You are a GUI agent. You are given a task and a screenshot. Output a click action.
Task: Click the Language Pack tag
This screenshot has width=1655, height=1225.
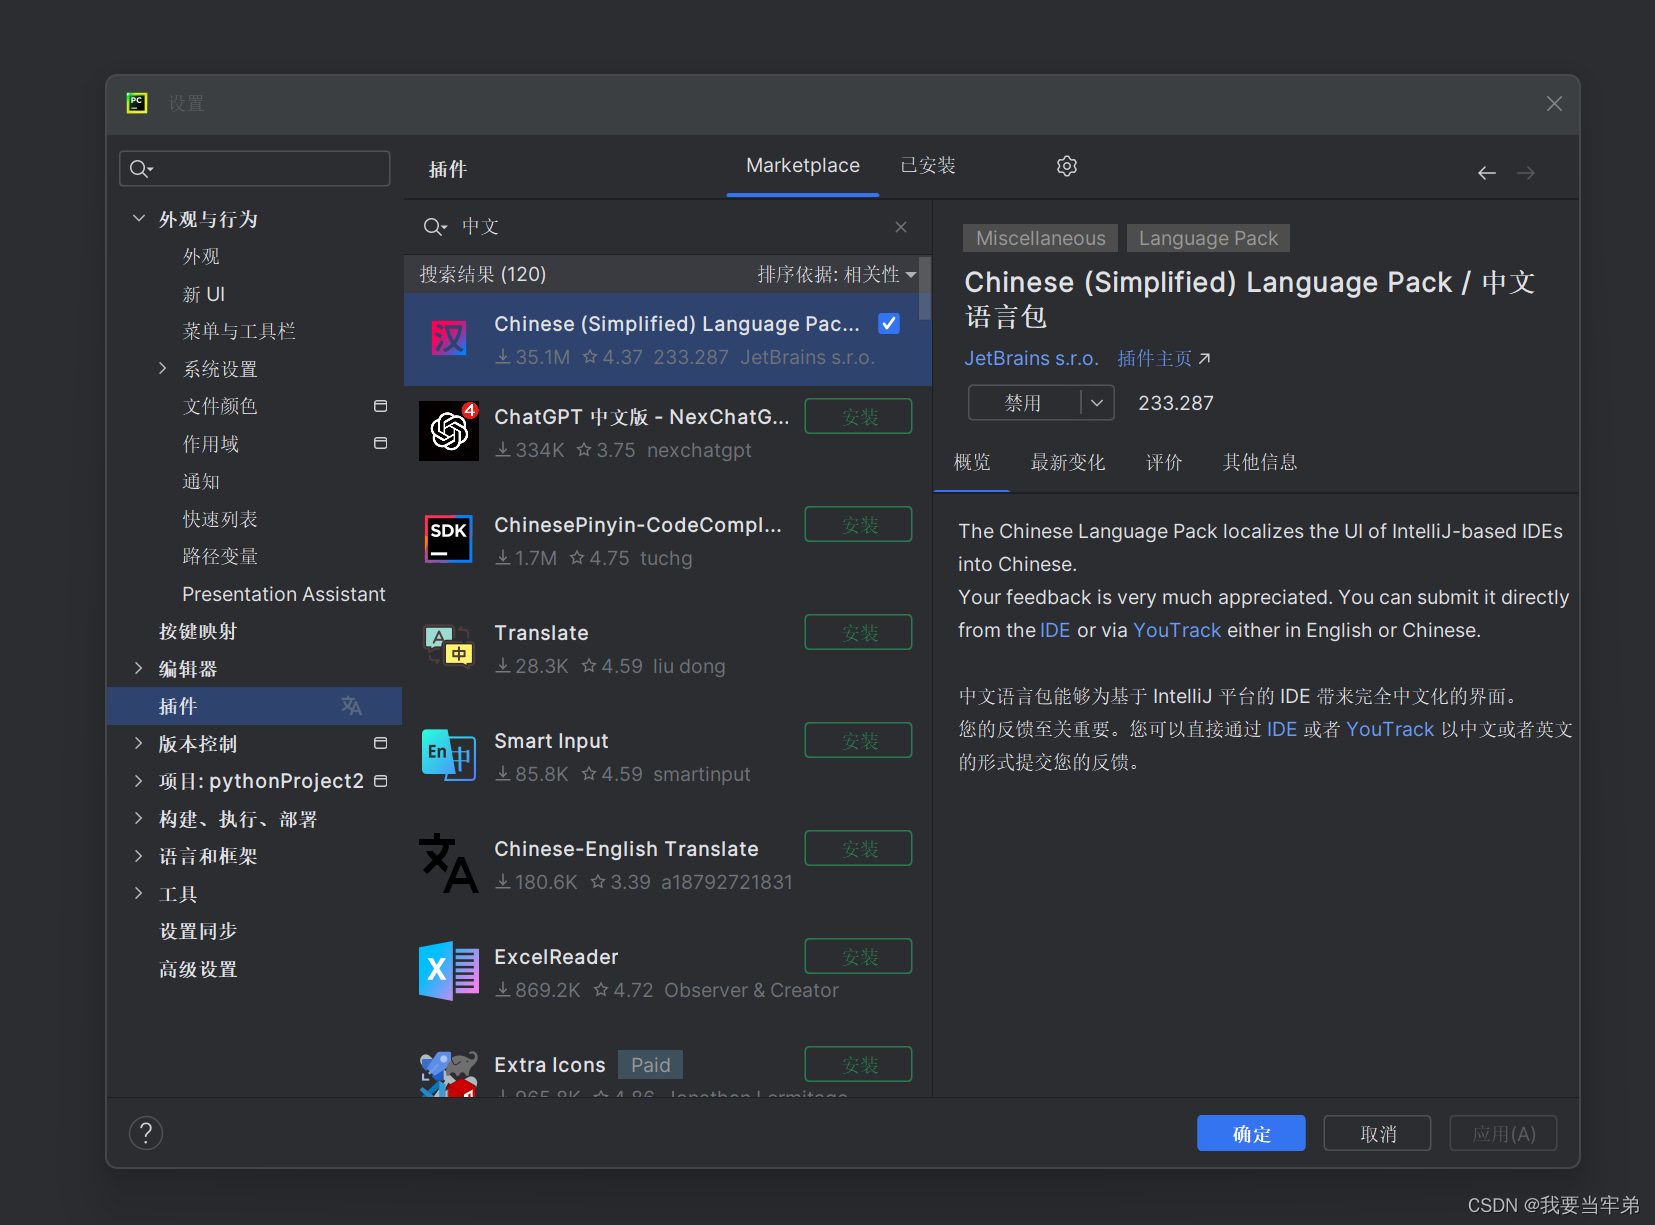[1208, 238]
